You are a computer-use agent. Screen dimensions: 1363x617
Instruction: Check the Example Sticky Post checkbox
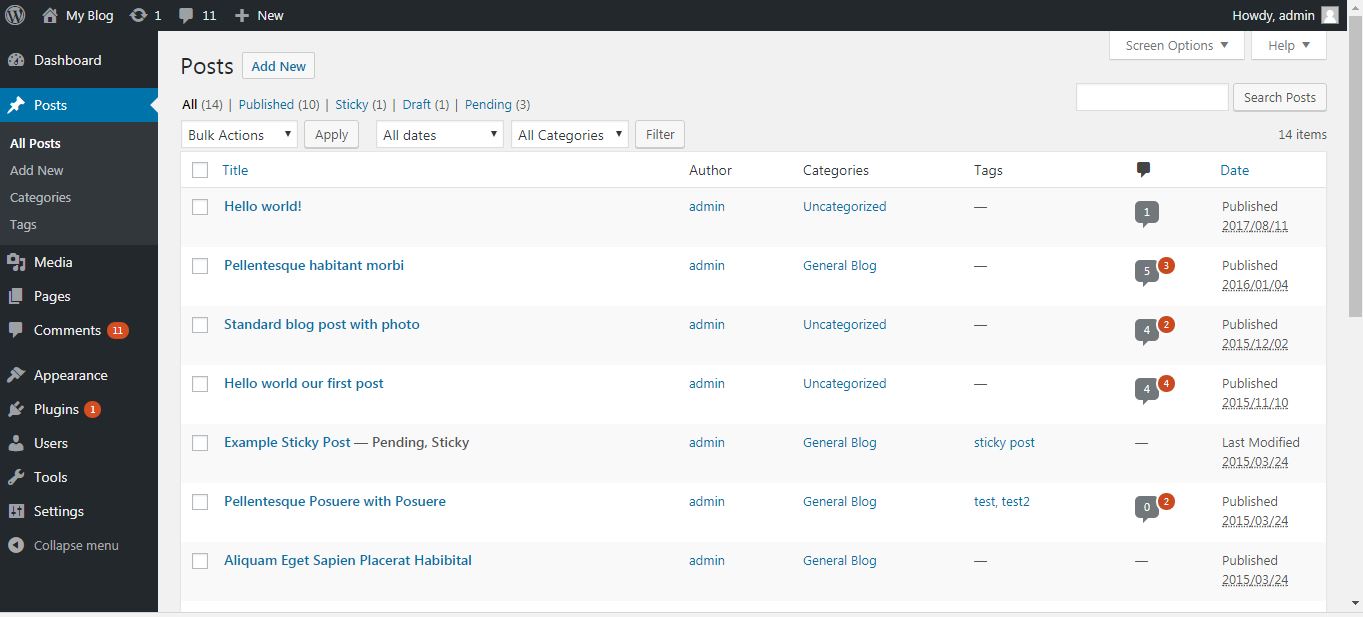pos(200,443)
